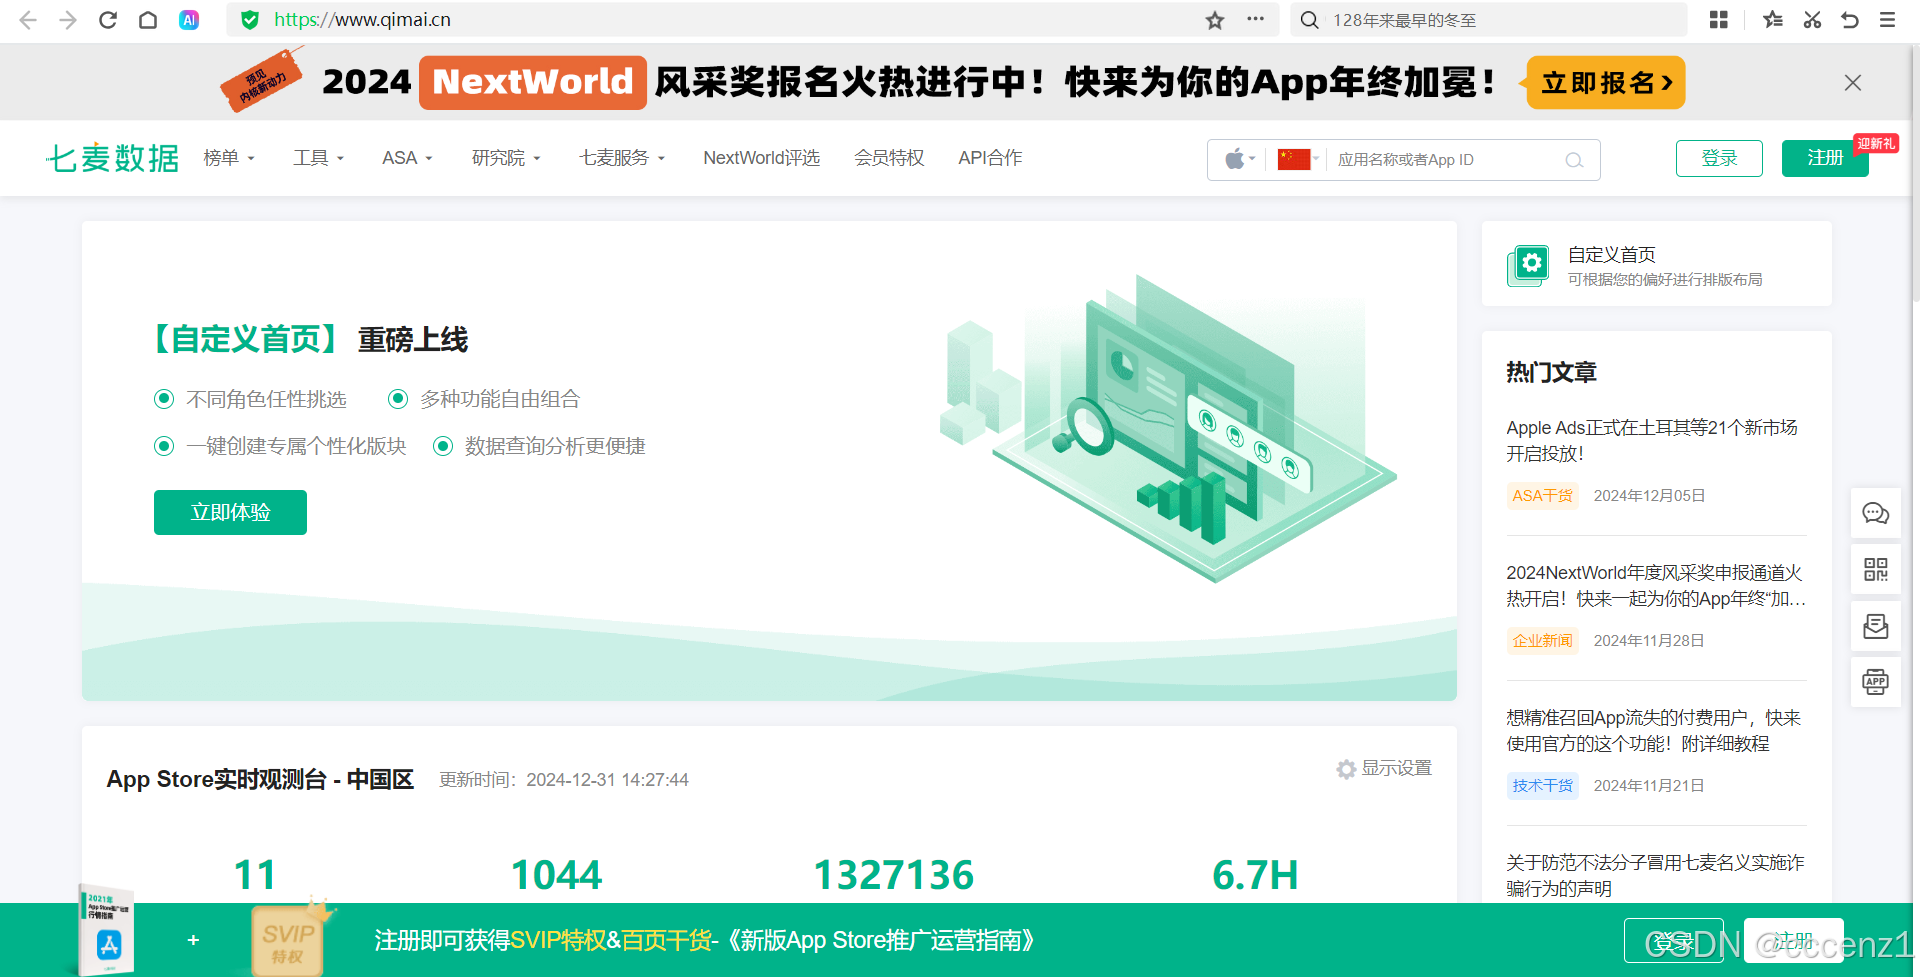
Task: Click the SVIP特权 badge in bottom bar
Action: [x=288, y=940]
